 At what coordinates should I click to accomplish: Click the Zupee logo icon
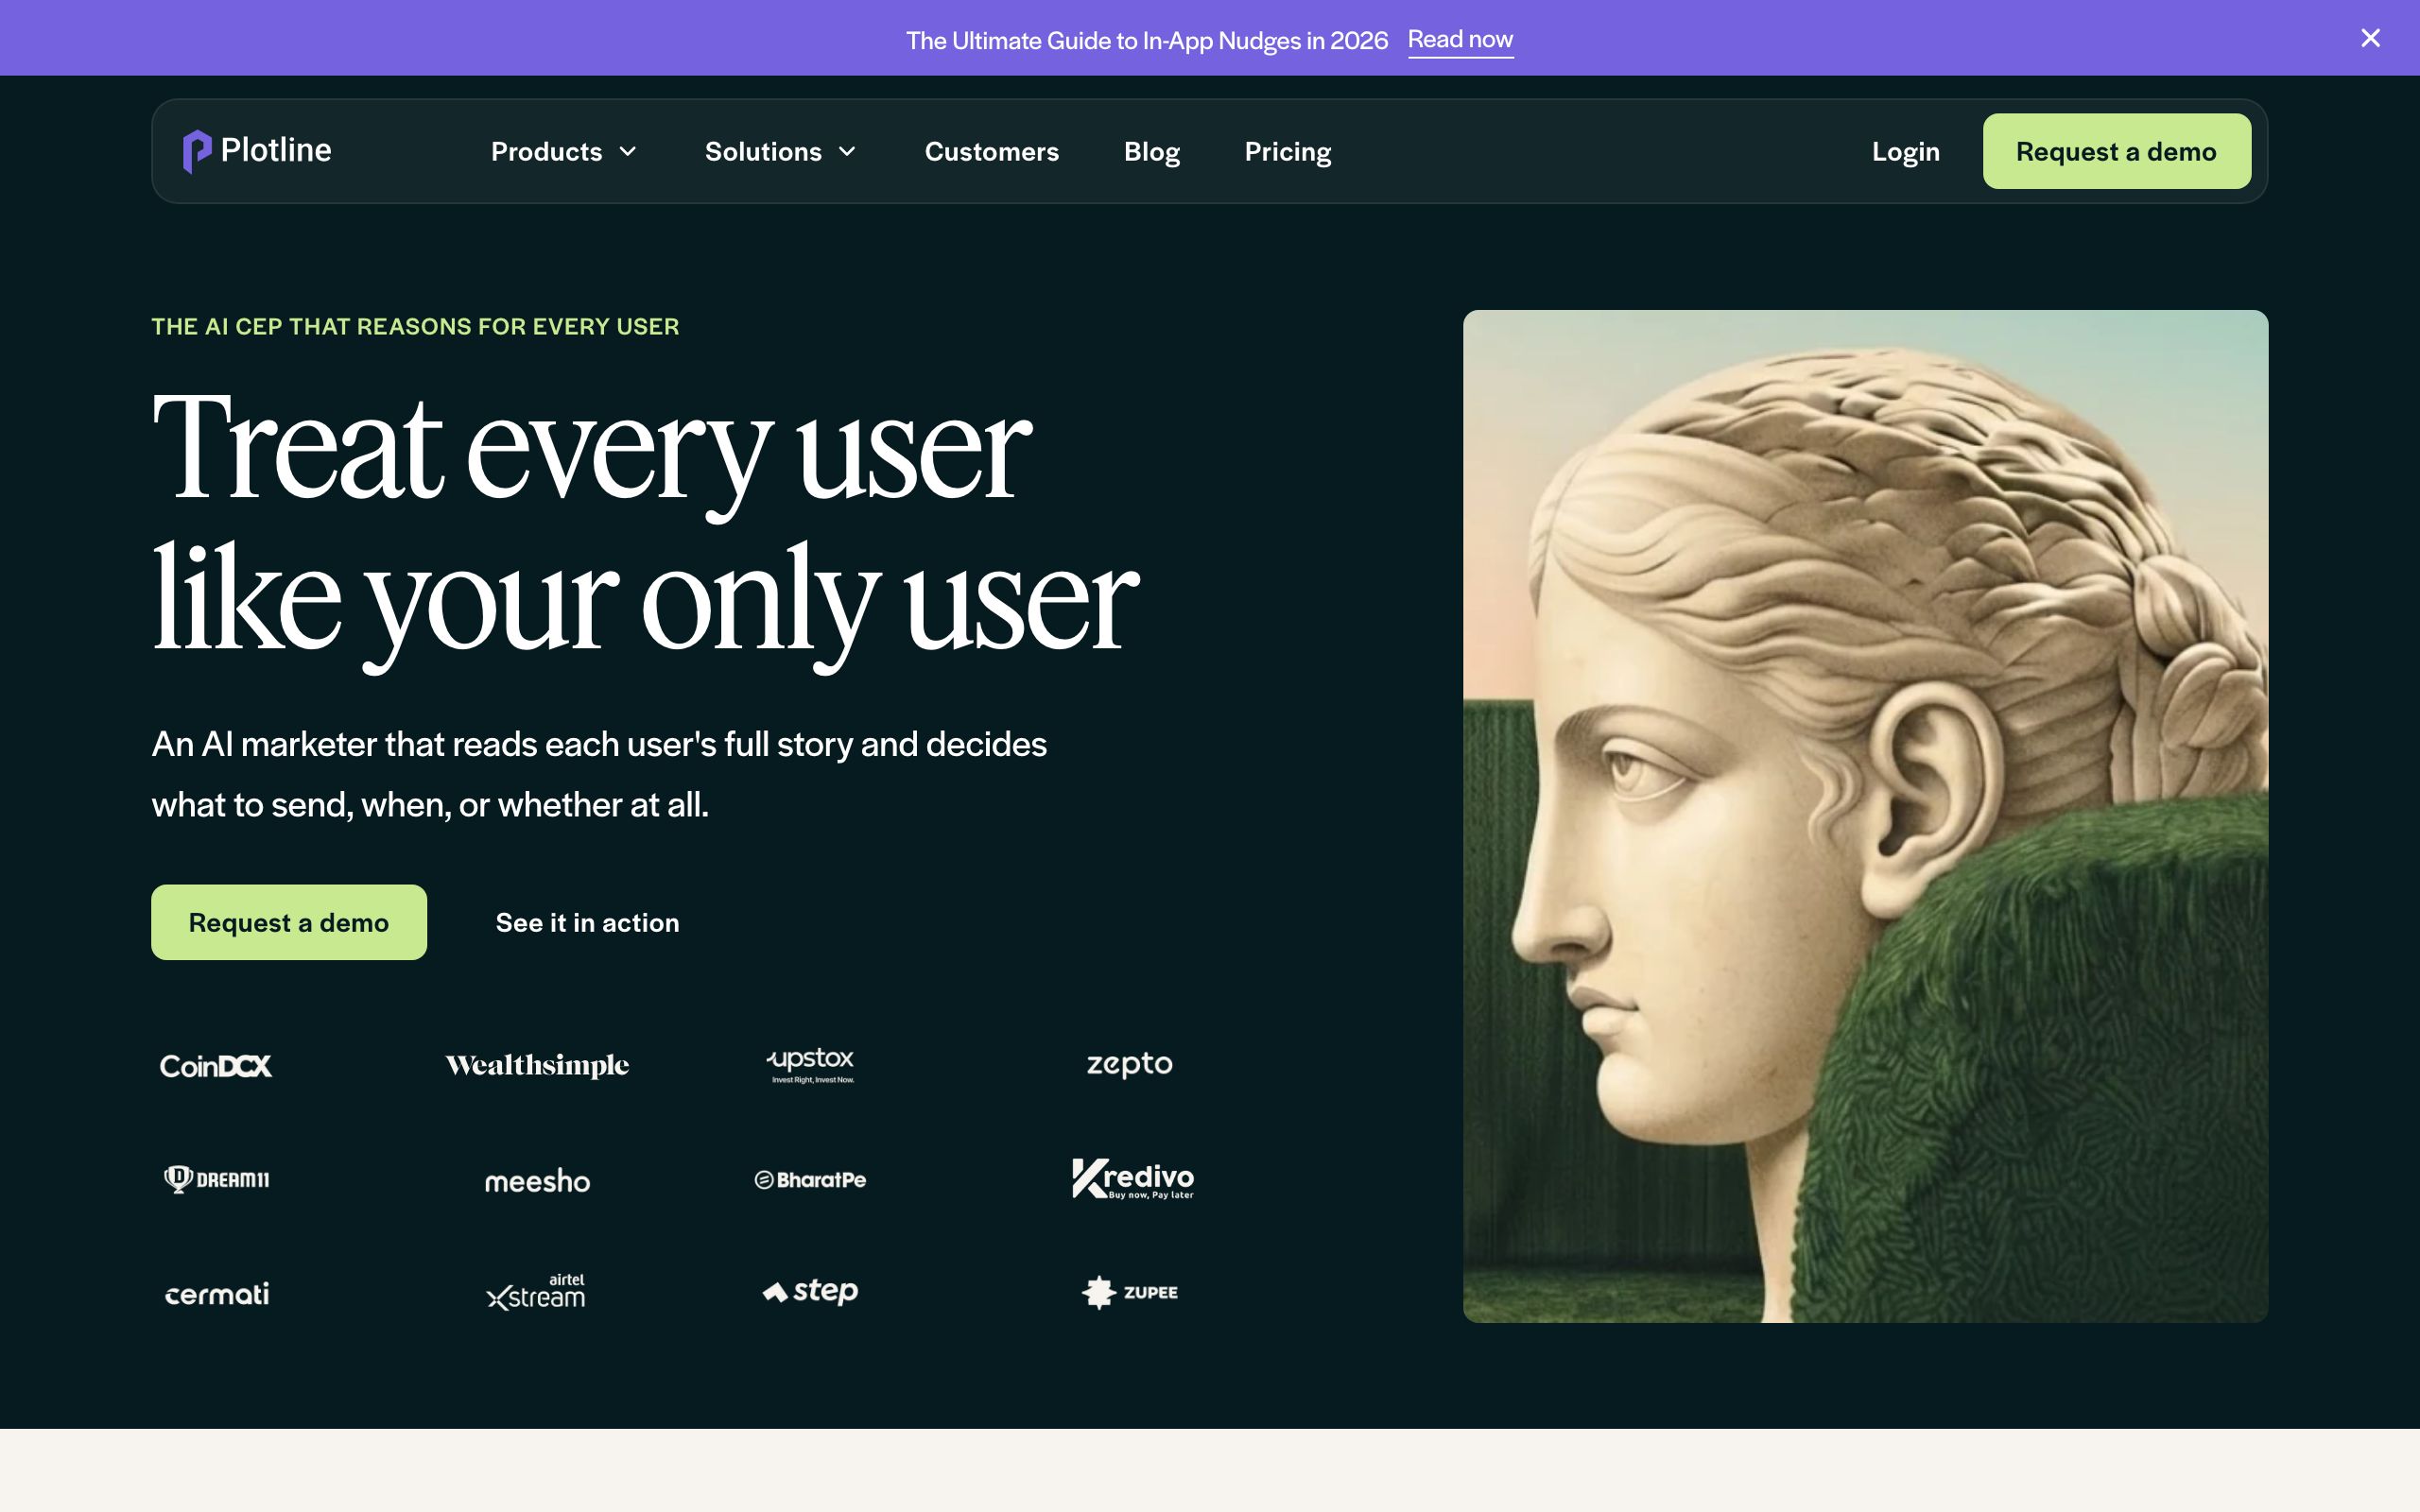[x=1099, y=1292]
